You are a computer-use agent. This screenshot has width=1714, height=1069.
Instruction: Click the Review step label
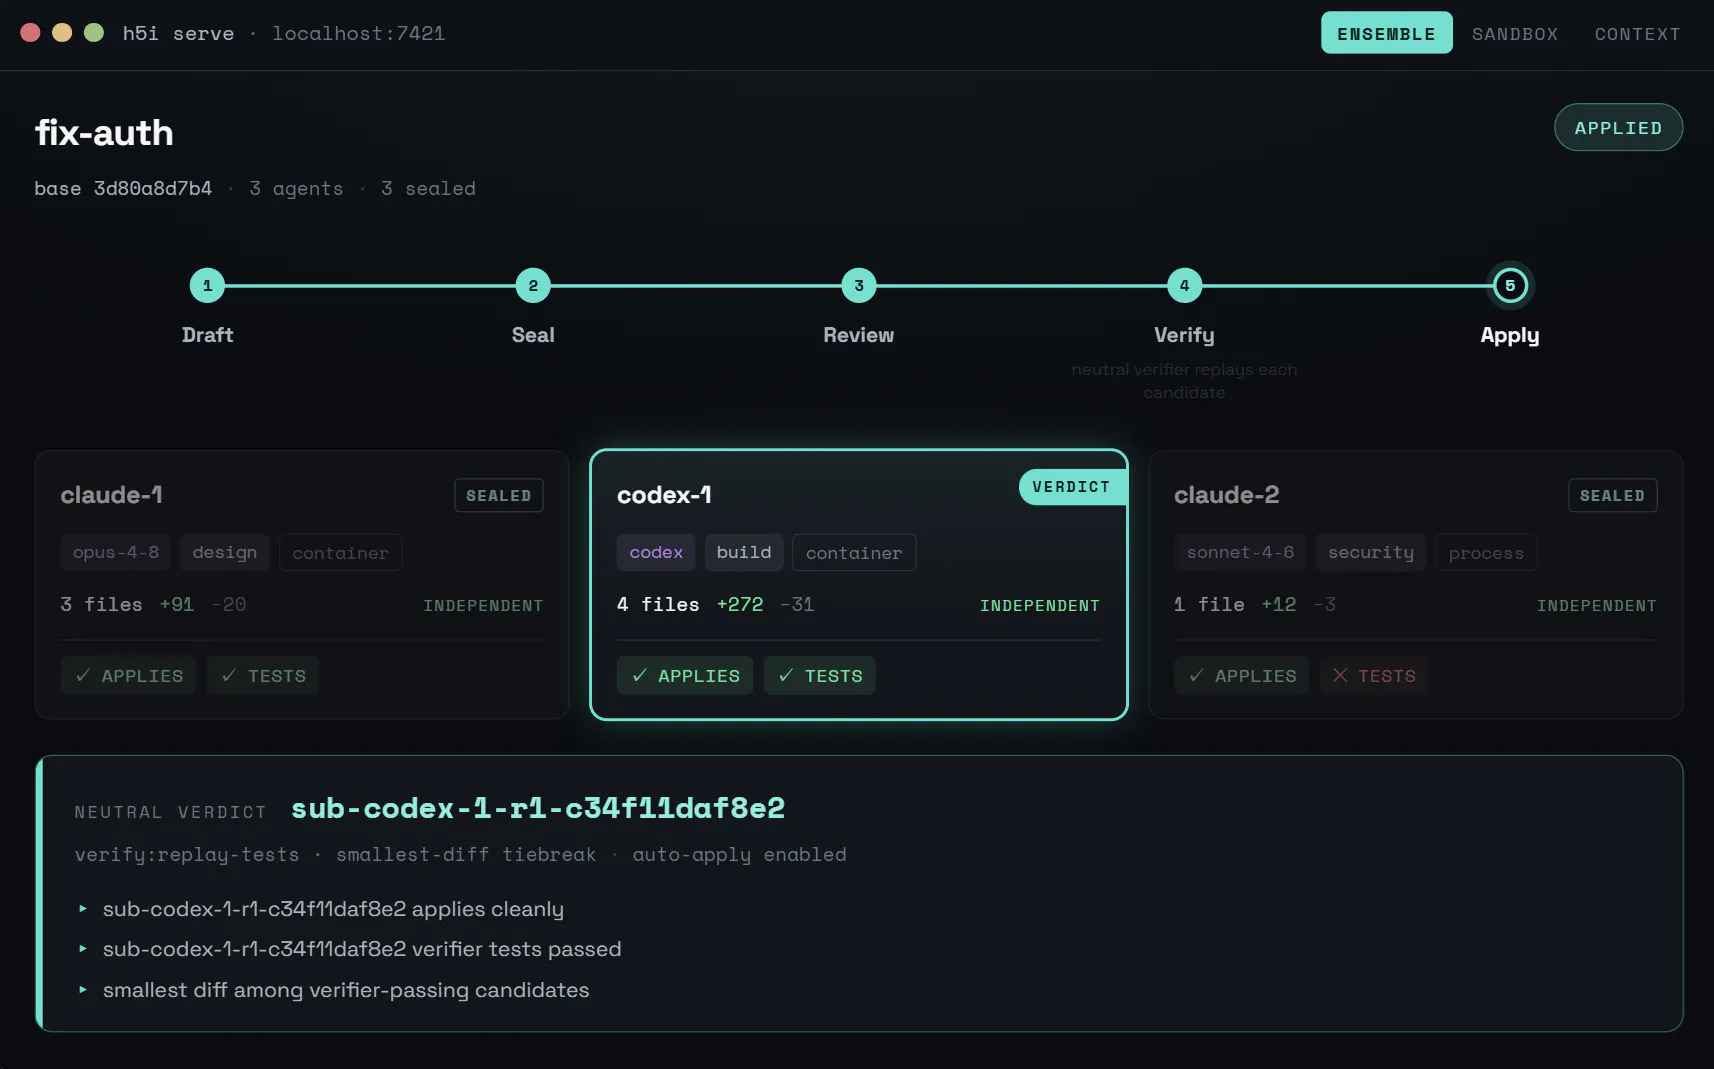[x=859, y=335]
